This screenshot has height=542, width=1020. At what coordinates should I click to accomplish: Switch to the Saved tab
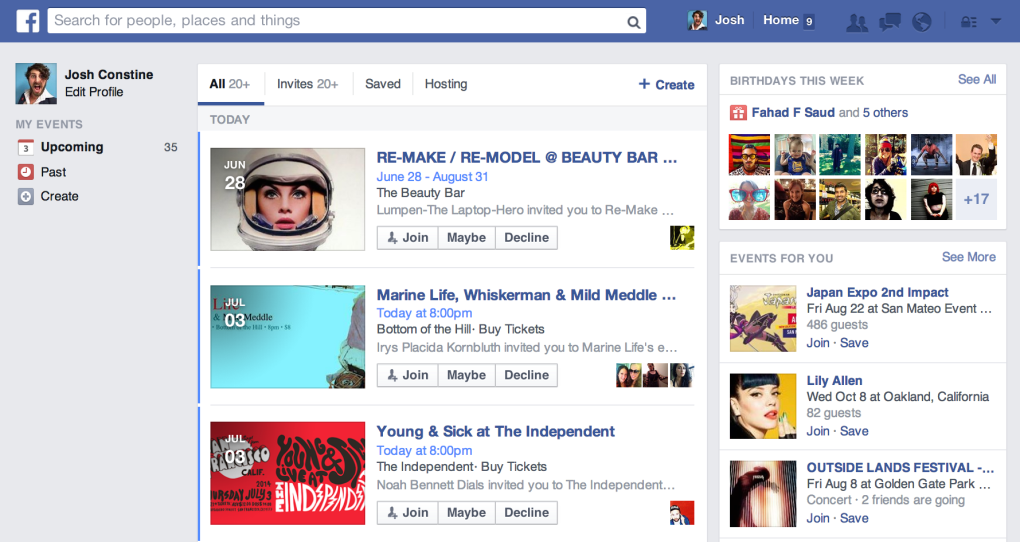[382, 84]
